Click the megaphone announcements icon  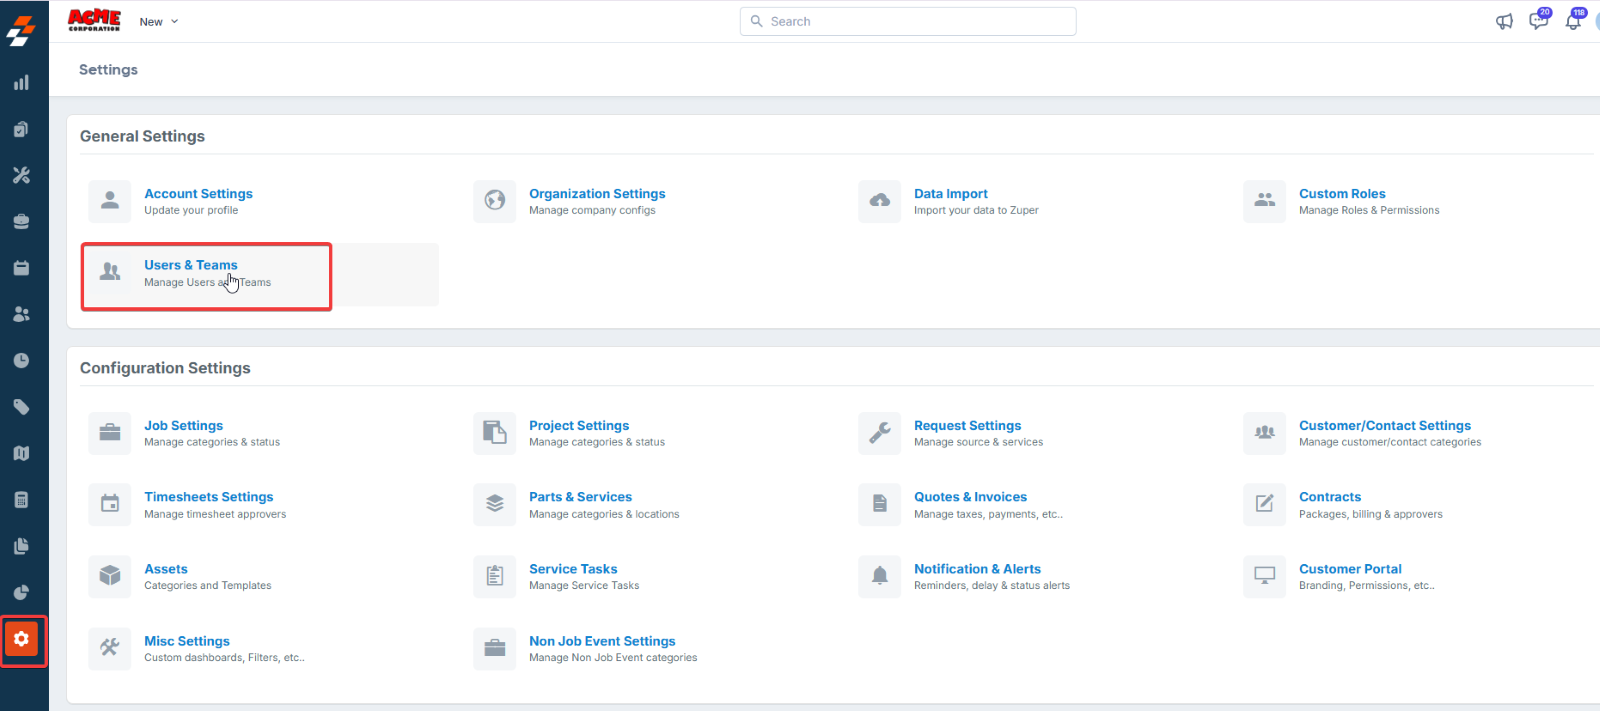(1504, 21)
